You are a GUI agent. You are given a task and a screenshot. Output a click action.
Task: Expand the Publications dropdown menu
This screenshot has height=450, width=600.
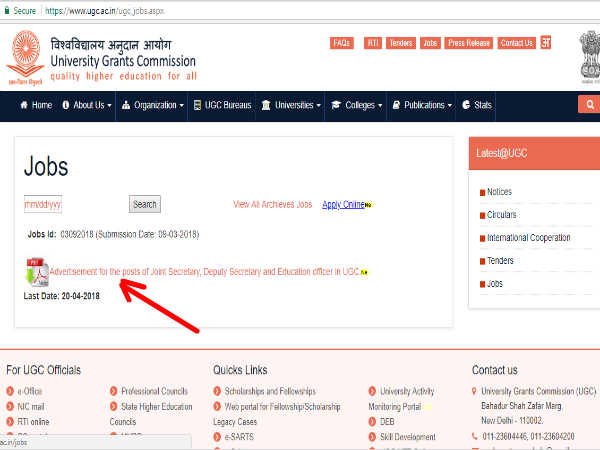(x=422, y=105)
